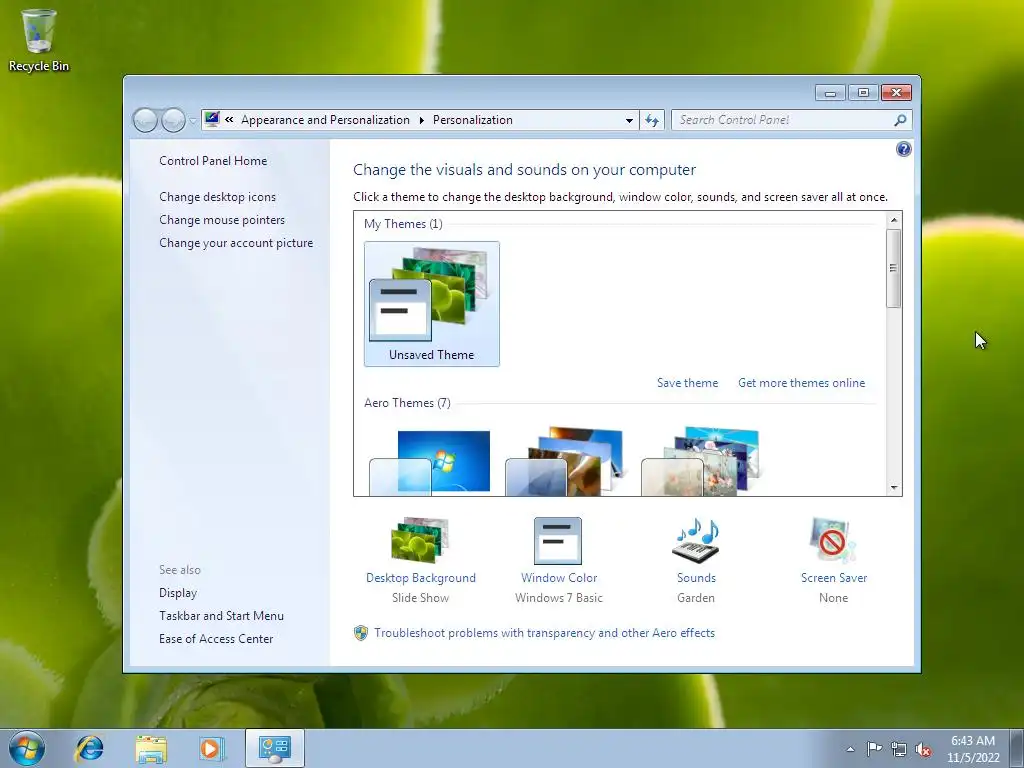Open Change desktop icons link
The height and width of the screenshot is (768, 1024).
[217, 197]
